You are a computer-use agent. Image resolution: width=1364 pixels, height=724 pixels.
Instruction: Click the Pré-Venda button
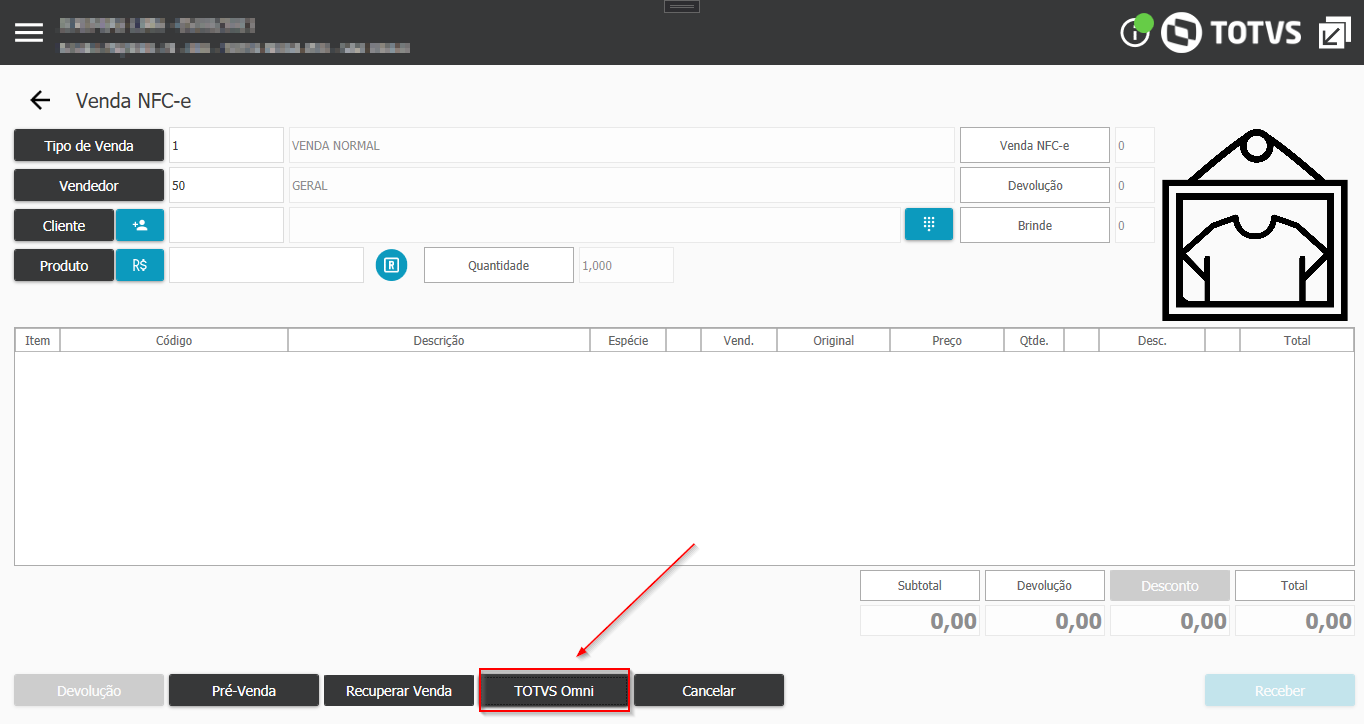click(244, 690)
